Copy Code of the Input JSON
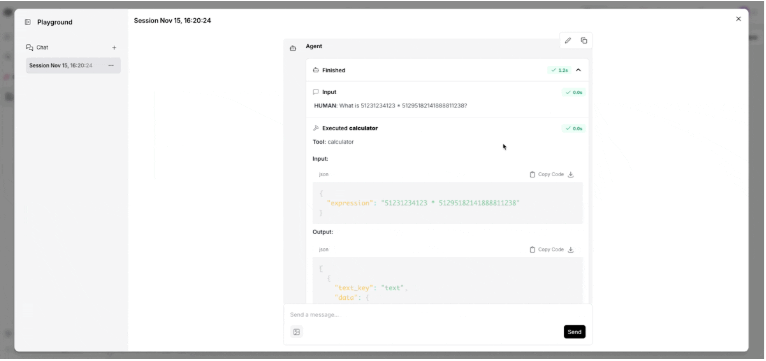 547,174
